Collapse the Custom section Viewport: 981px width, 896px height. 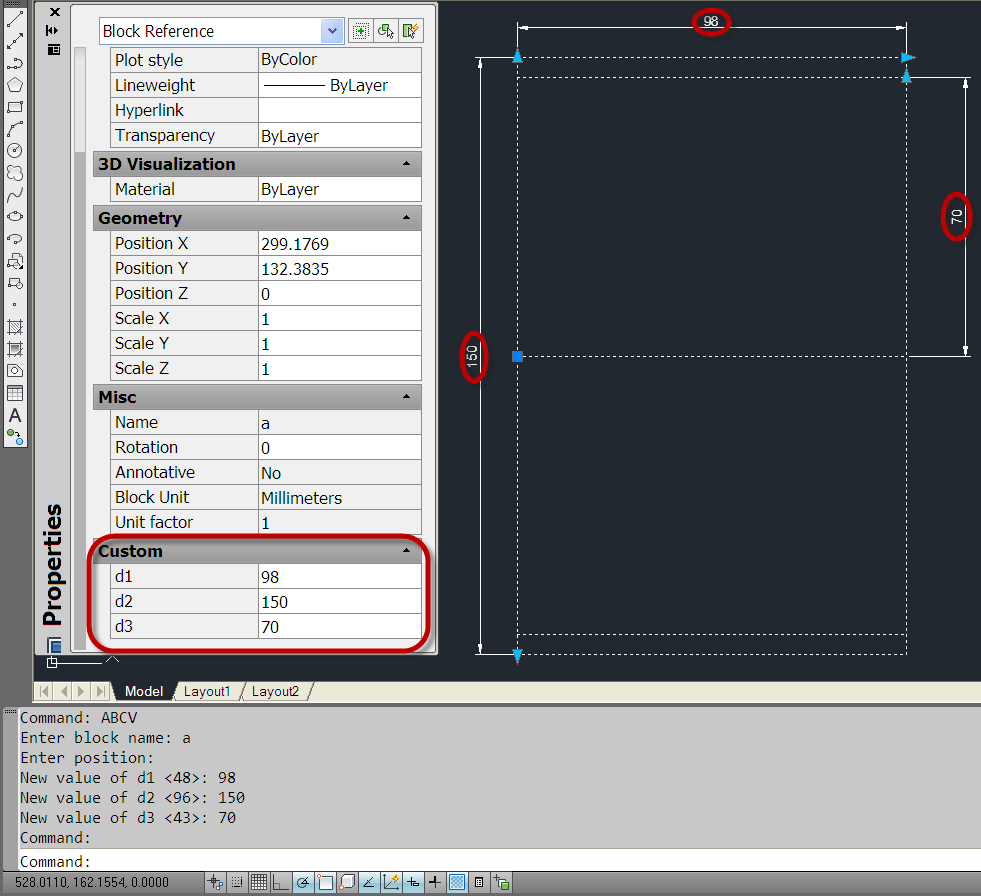[407, 550]
